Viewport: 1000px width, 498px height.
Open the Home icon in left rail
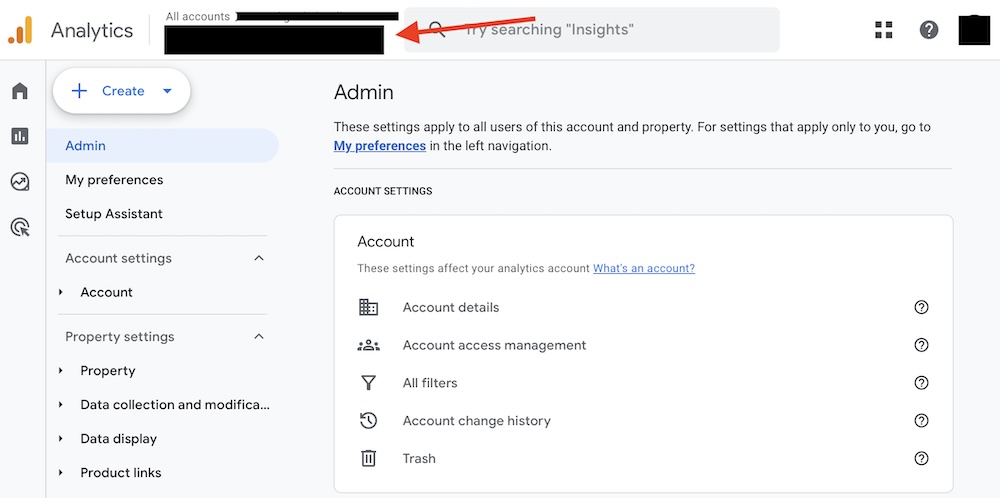tap(20, 91)
